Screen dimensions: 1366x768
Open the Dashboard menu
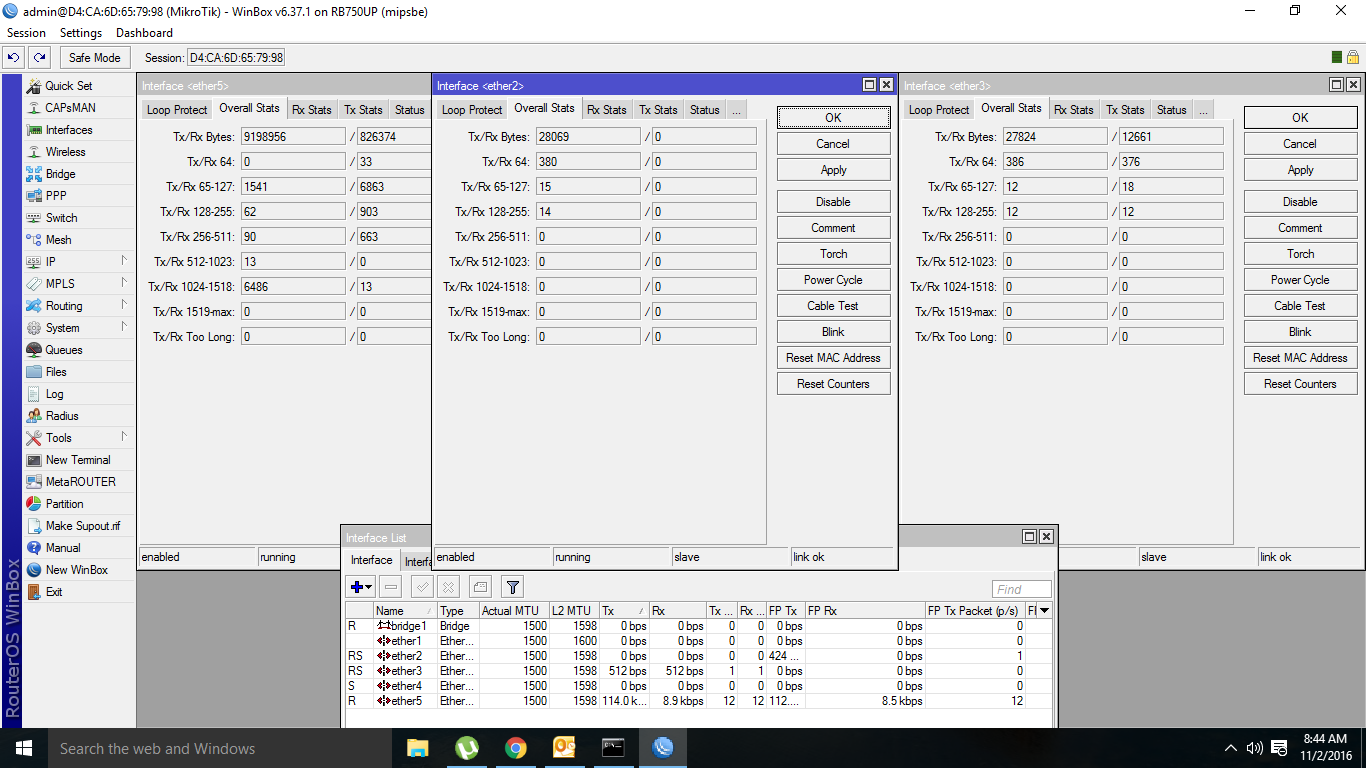[144, 33]
